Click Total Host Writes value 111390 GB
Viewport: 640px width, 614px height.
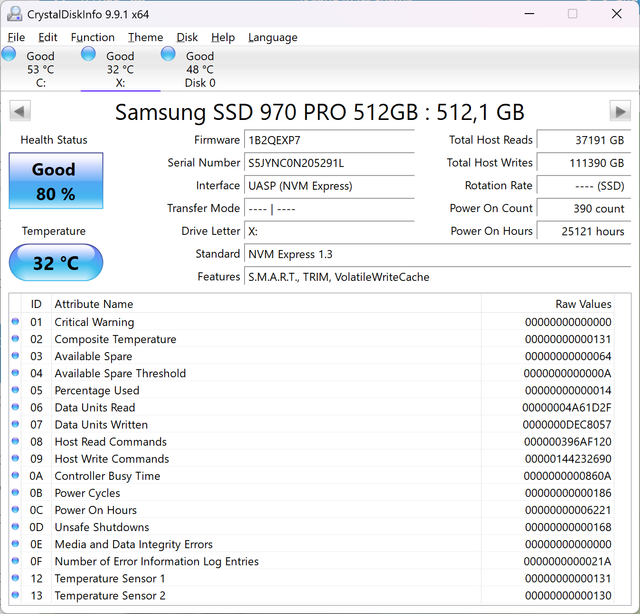click(584, 163)
